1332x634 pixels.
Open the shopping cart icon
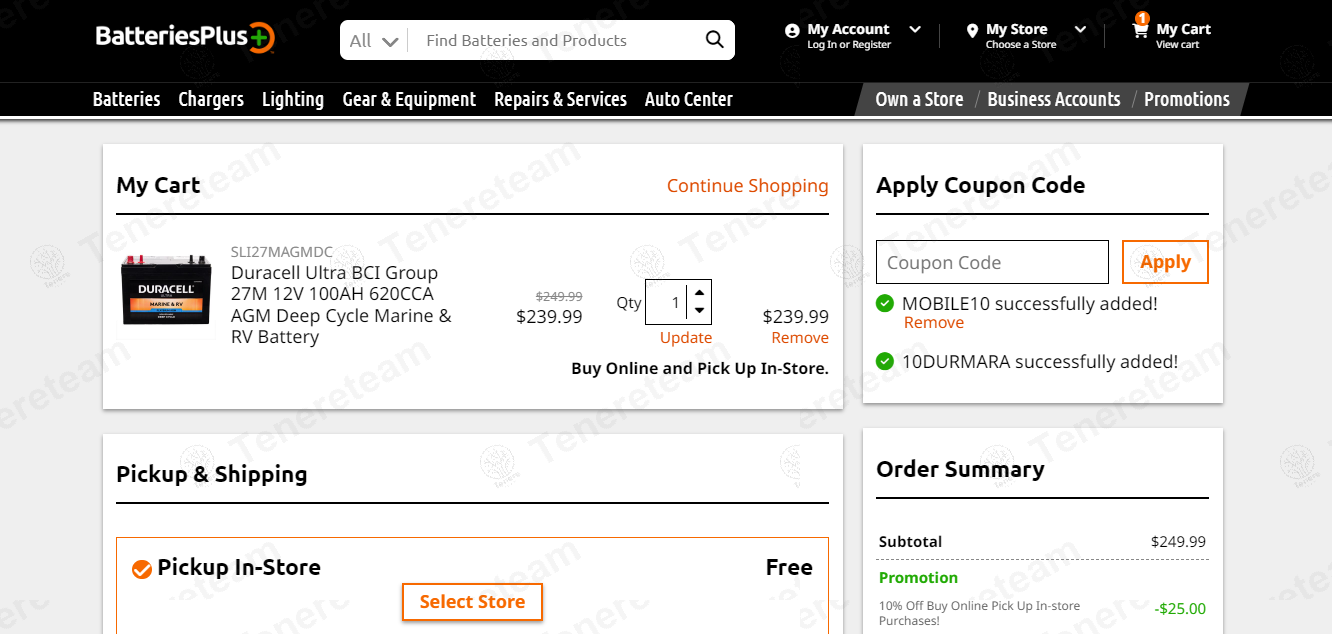pos(1140,31)
